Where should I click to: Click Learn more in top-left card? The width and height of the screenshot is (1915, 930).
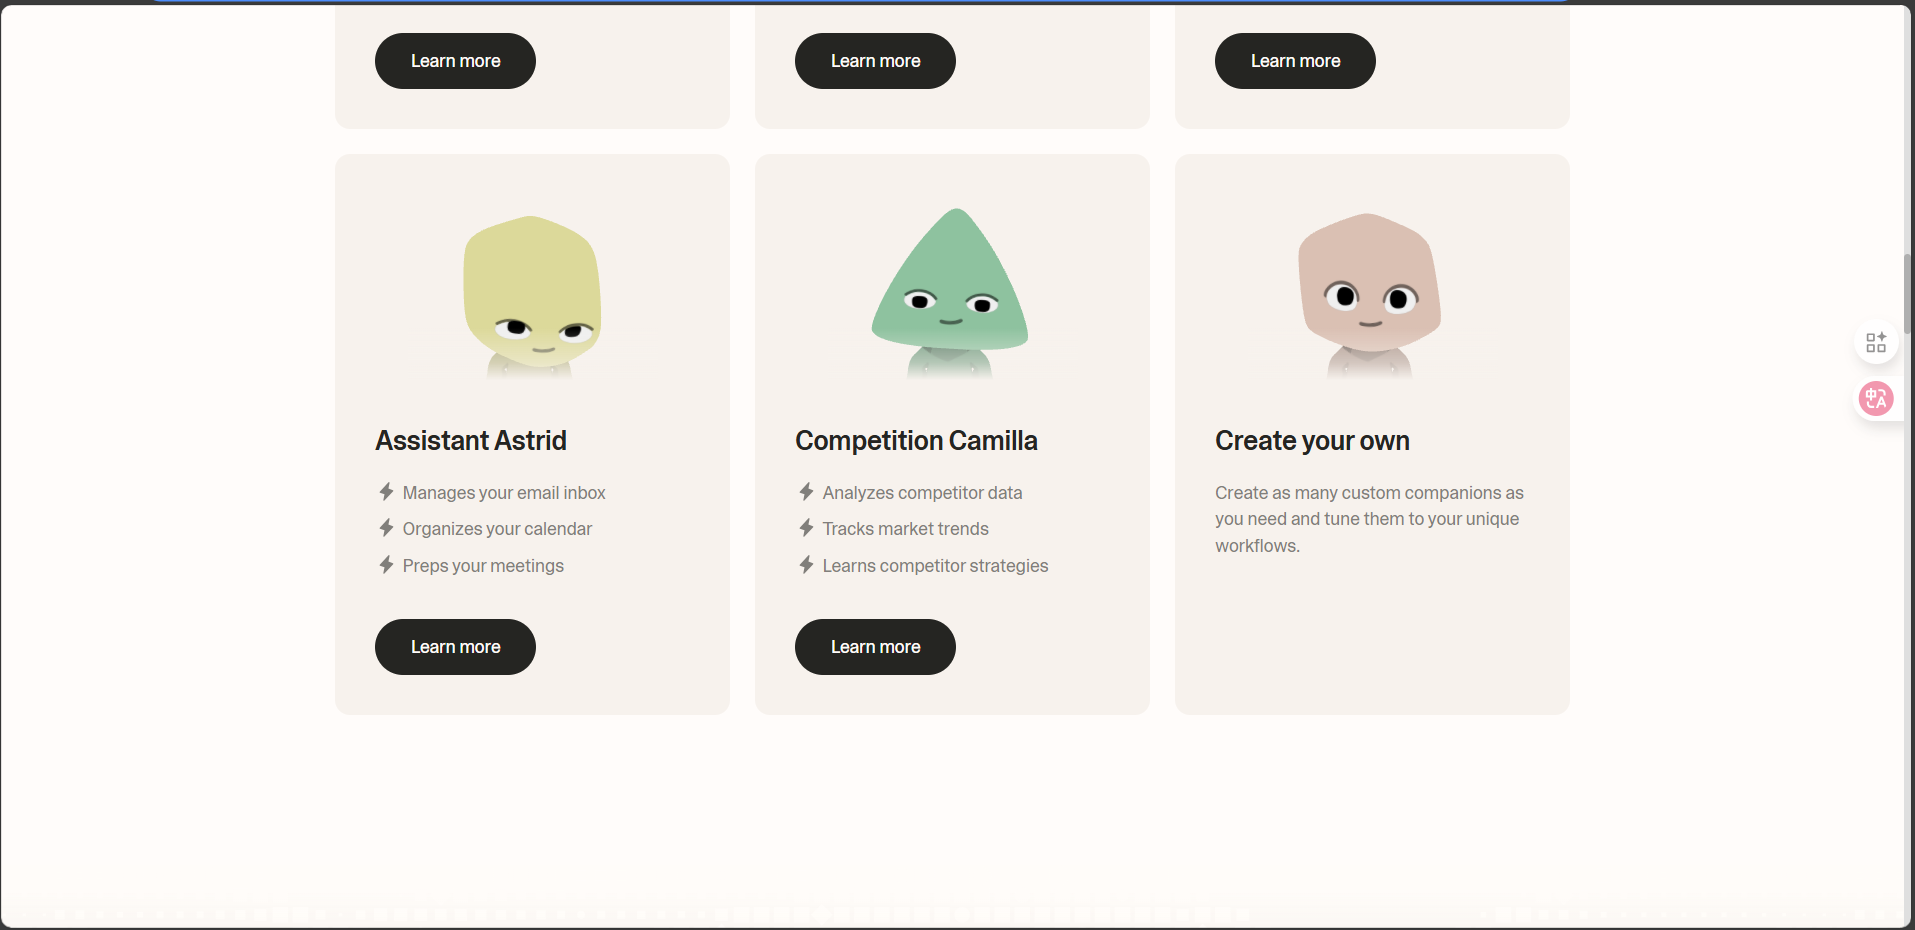tap(455, 61)
